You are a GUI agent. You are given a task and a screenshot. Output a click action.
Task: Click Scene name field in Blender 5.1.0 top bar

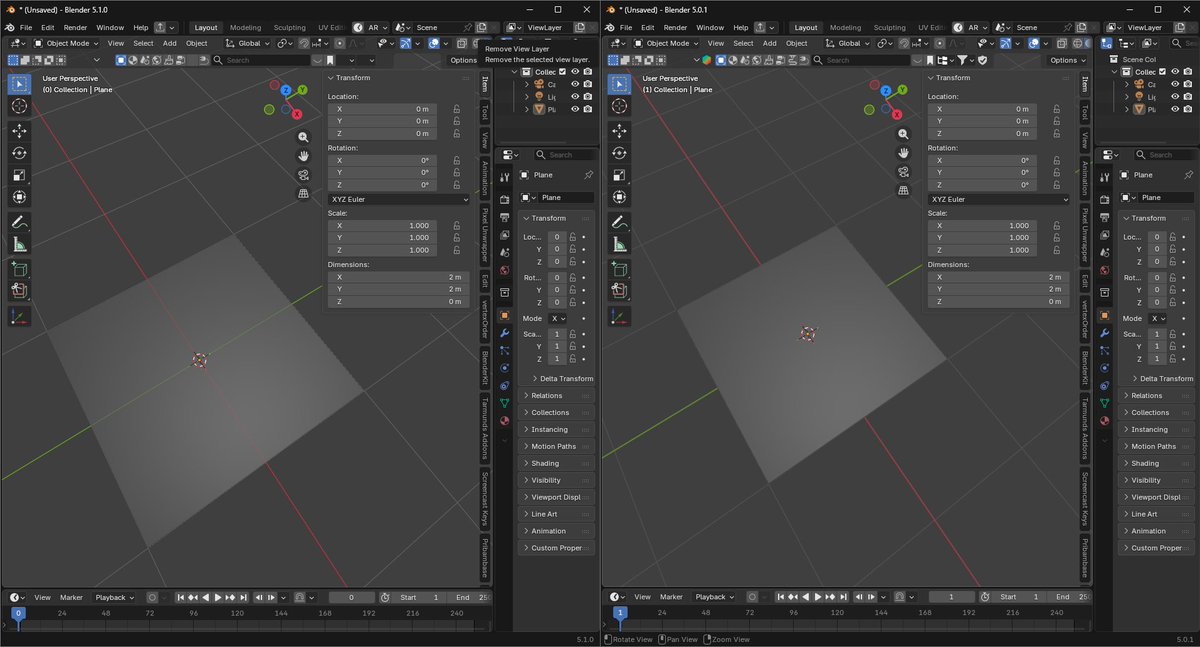click(x=438, y=28)
